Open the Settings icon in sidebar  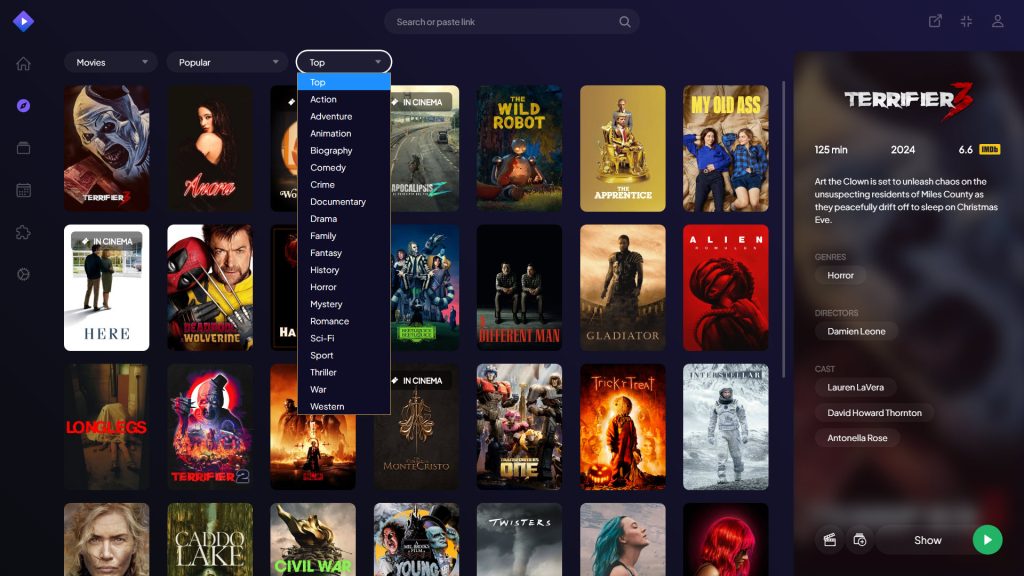pos(24,274)
